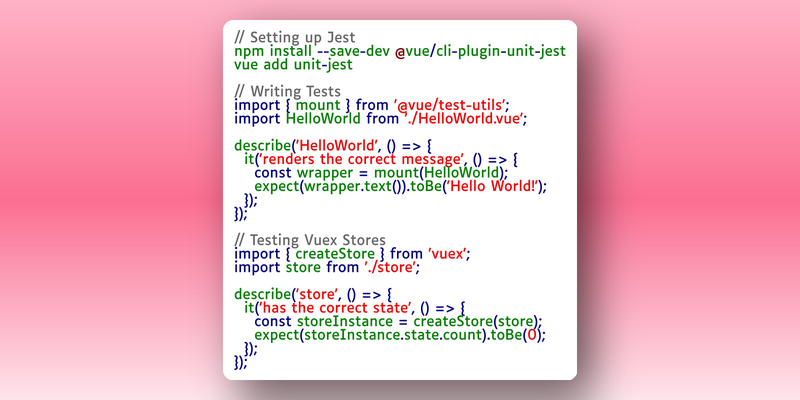Click the expect(storeInstance.state.count) line
Image resolution: width=800 pixels, height=400 pixels.
tap(400, 335)
